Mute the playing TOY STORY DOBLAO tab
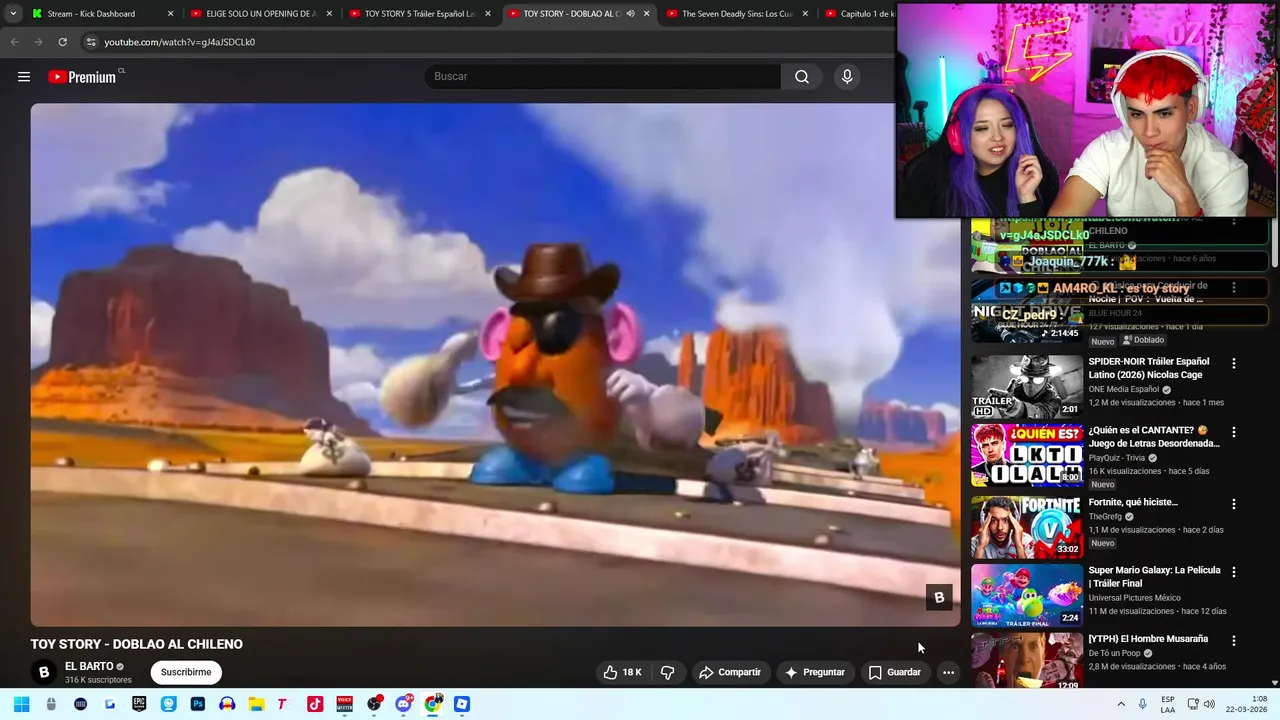Screen dimensions: 1280x720 (630, 14)
